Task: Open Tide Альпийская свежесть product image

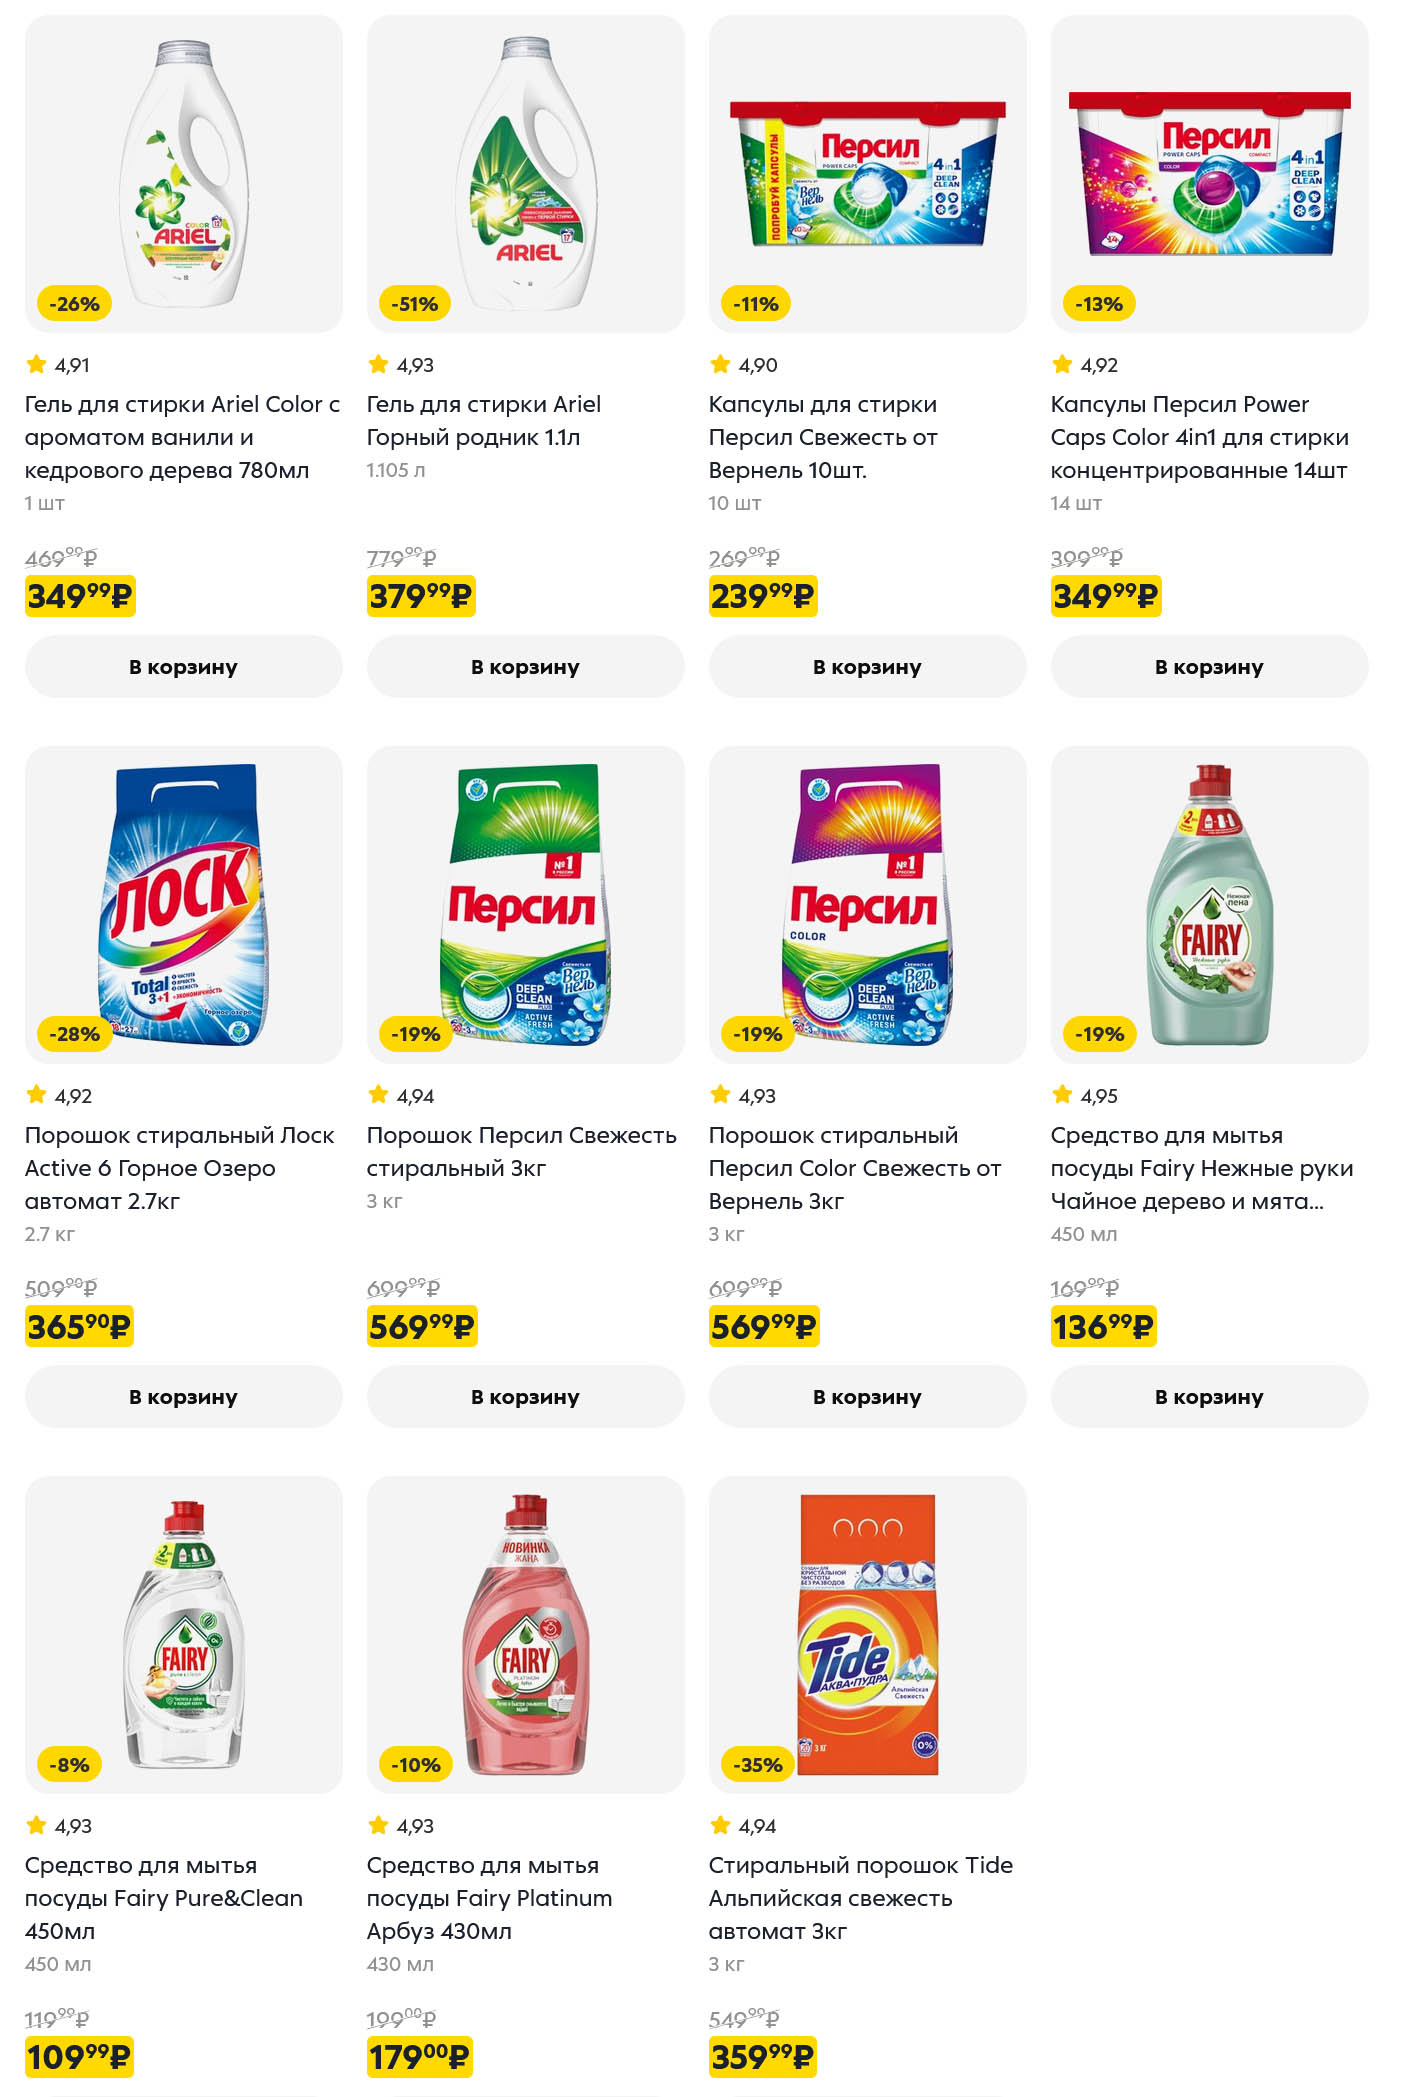Action: pyautogui.click(x=868, y=1634)
